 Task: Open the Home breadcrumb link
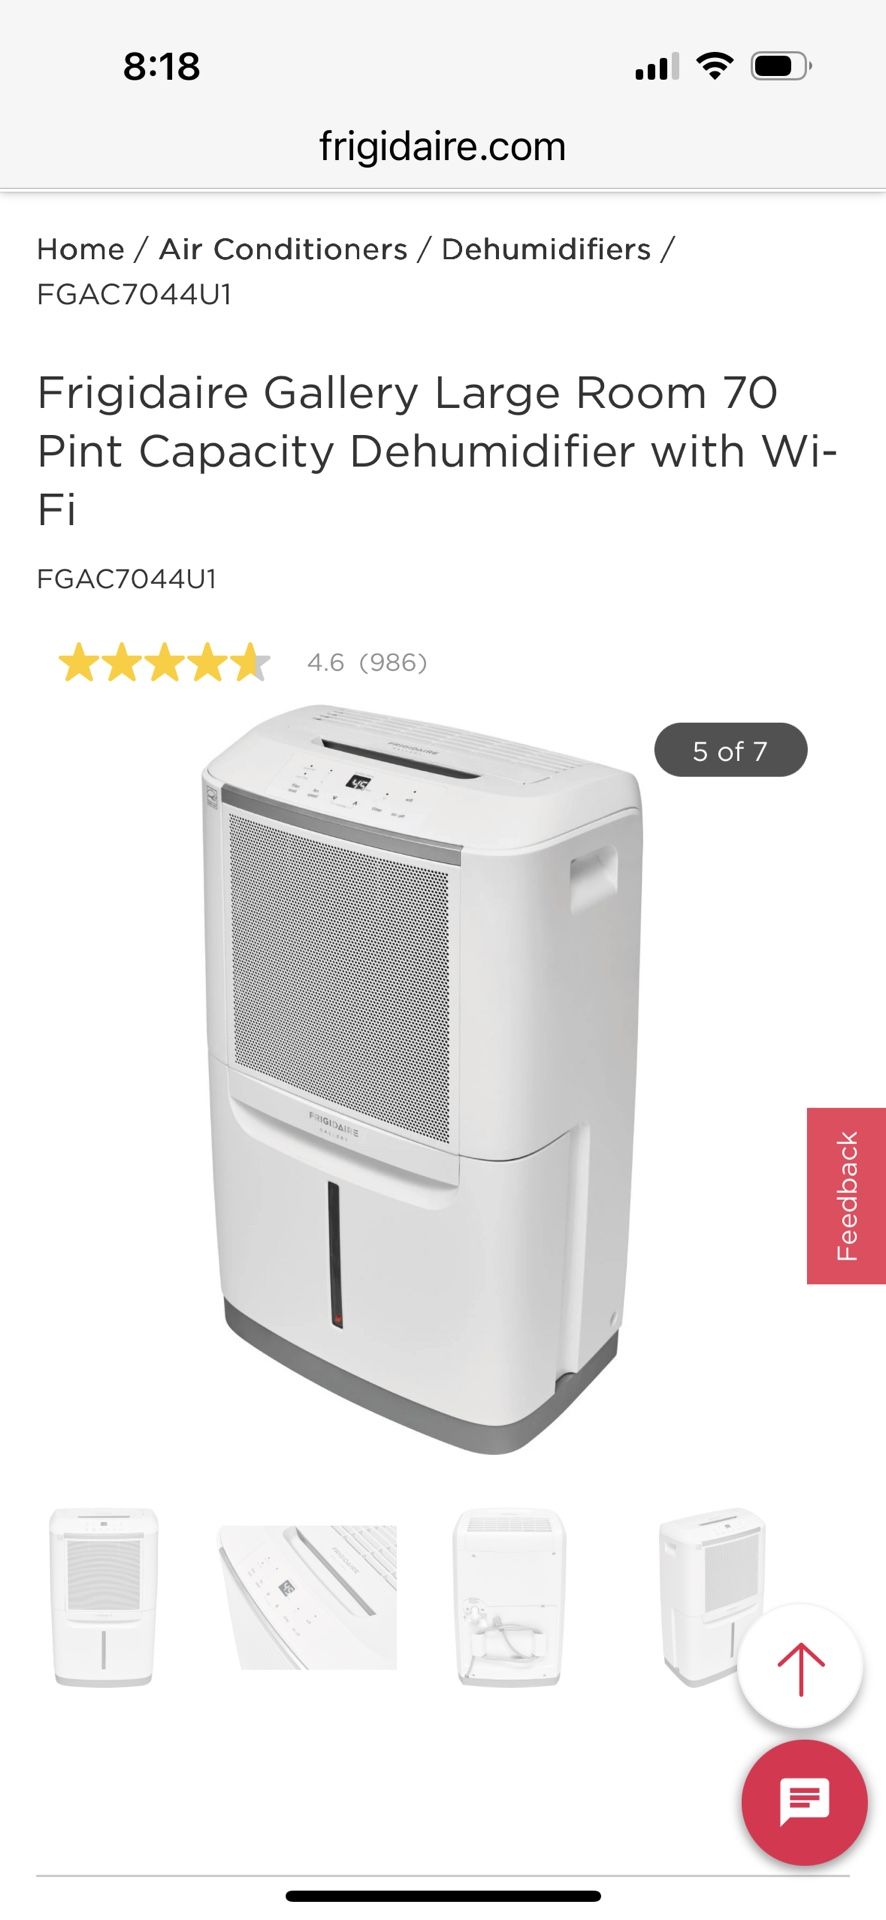pos(81,249)
